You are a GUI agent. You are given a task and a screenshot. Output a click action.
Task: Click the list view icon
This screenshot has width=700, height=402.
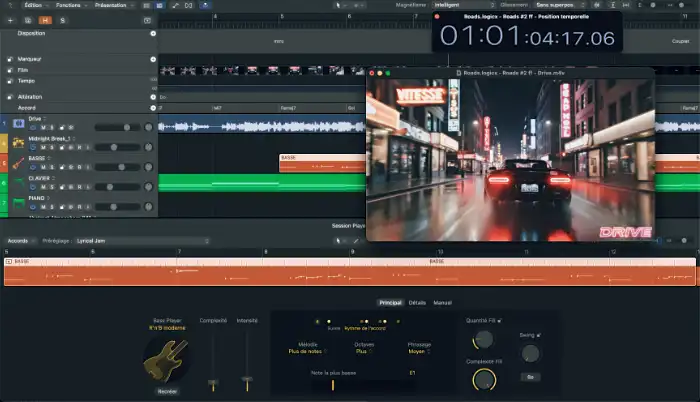click(146, 5)
